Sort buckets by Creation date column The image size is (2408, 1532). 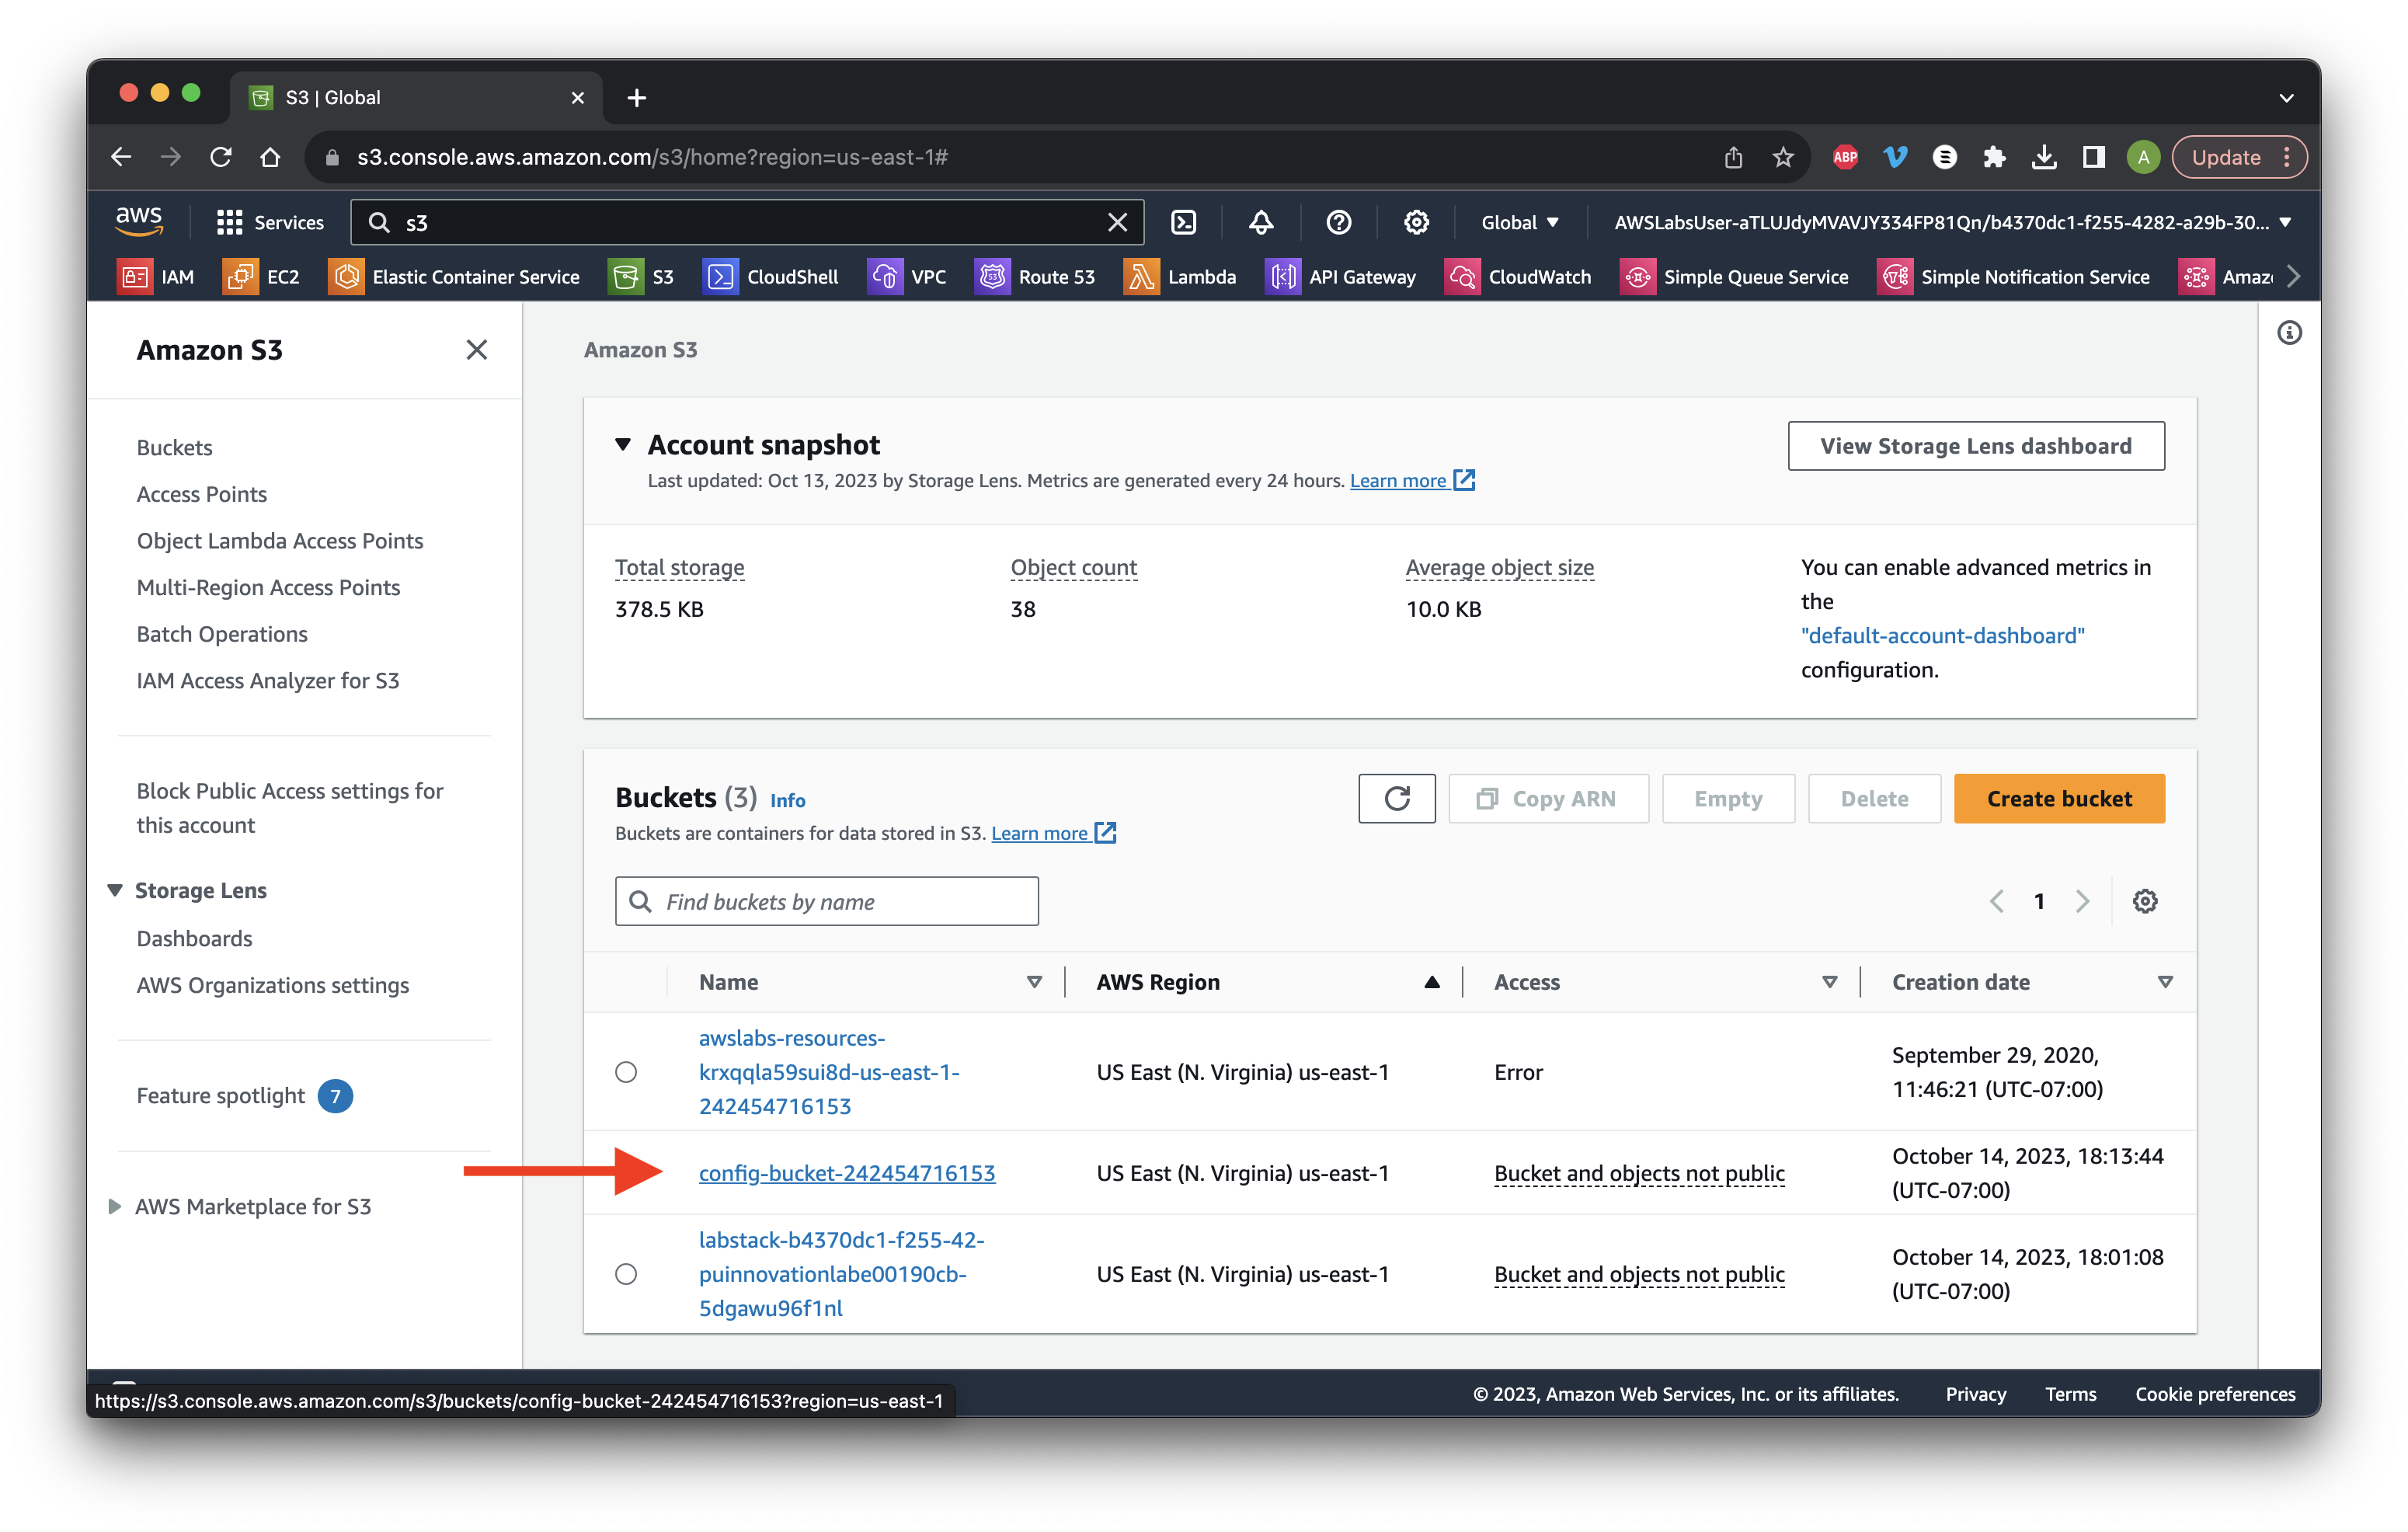tap(2165, 982)
